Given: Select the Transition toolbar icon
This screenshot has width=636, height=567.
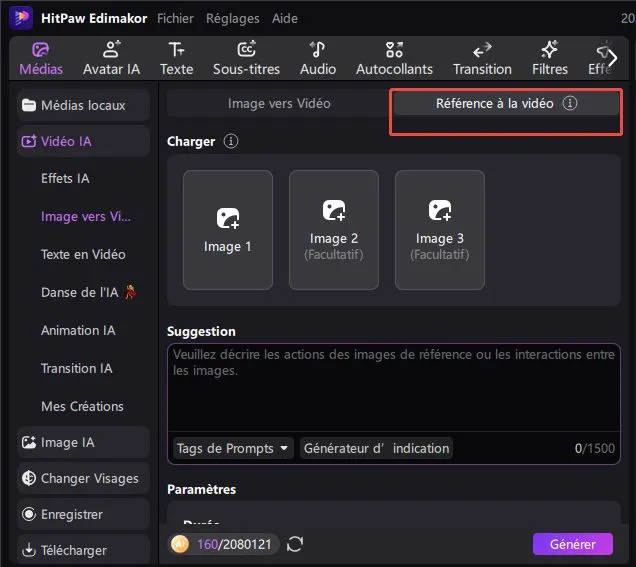Looking at the screenshot, I should (482, 58).
